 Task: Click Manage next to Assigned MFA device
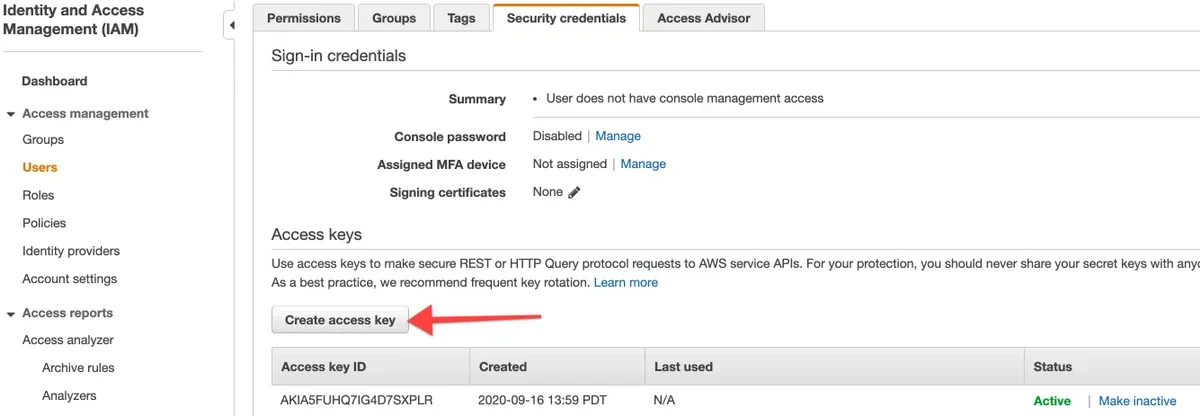pos(643,164)
